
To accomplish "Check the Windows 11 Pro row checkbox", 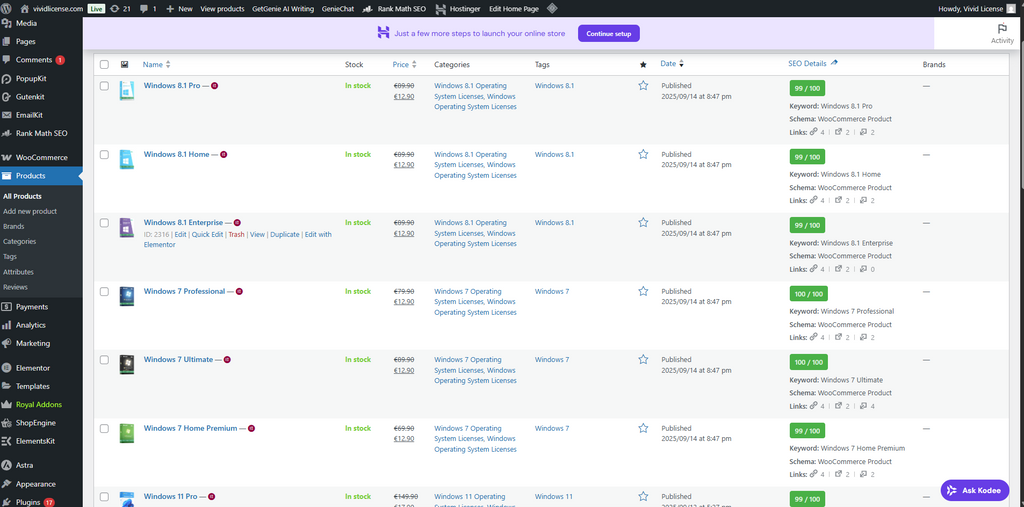I will click(x=104, y=497).
